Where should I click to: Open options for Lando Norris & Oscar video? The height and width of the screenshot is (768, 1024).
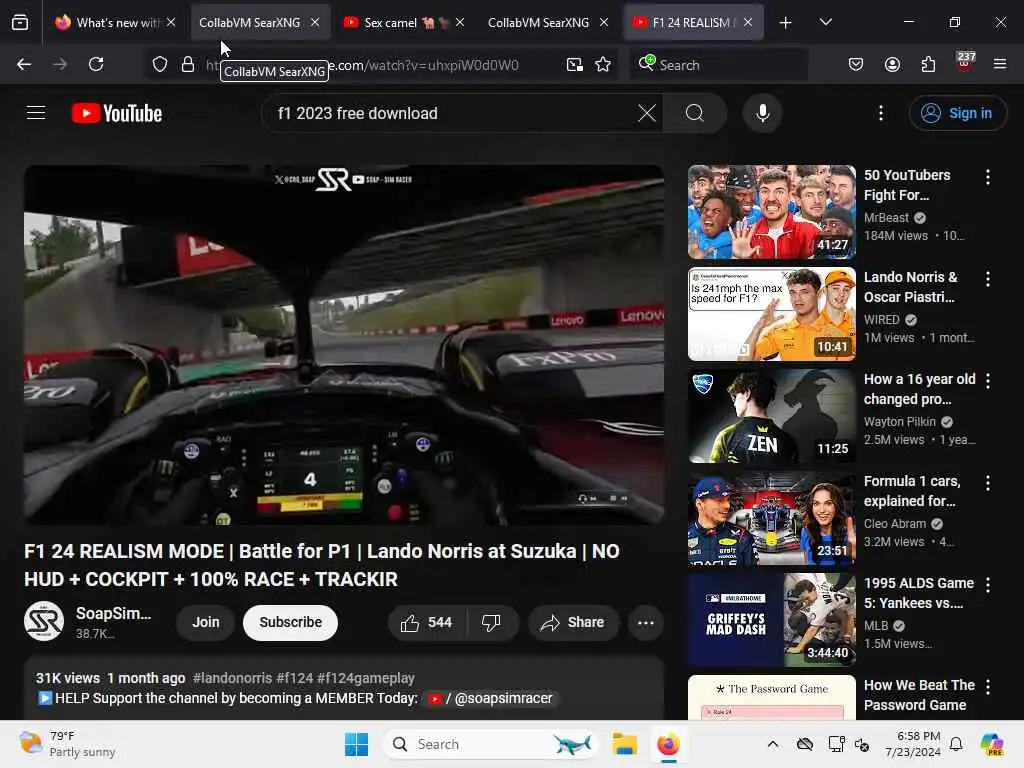click(987, 278)
